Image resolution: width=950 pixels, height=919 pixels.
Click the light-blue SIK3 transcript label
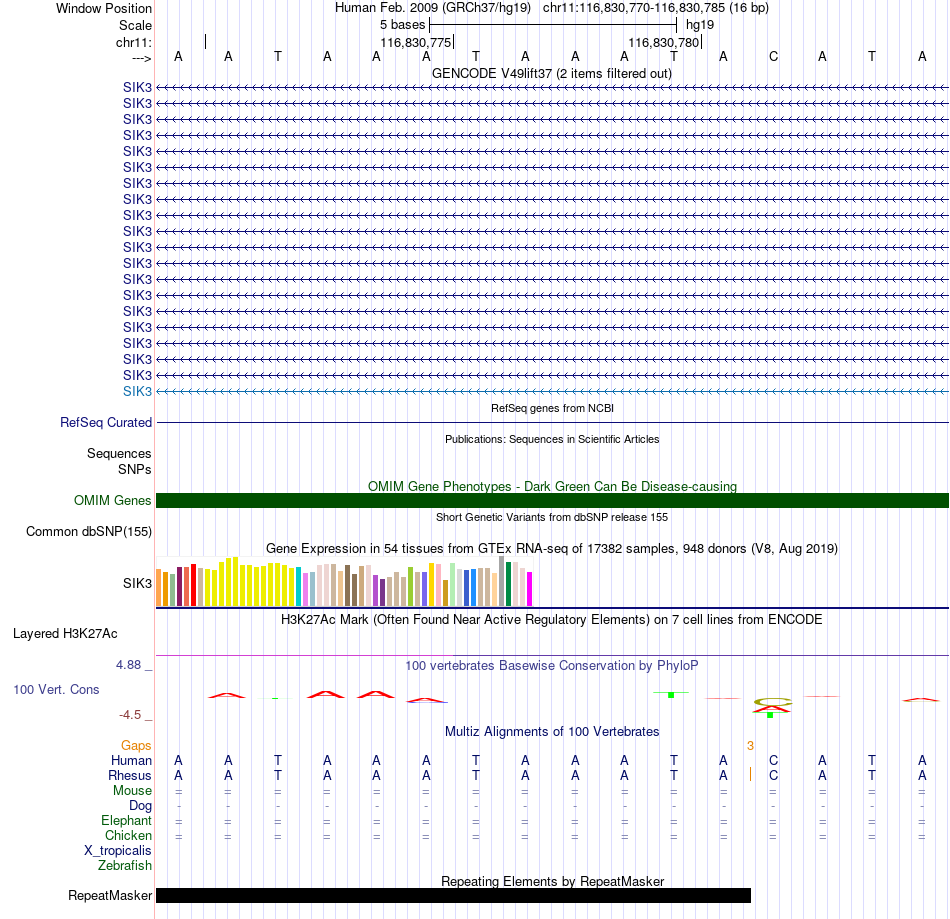pyautogui.click(x=137, y=391)
